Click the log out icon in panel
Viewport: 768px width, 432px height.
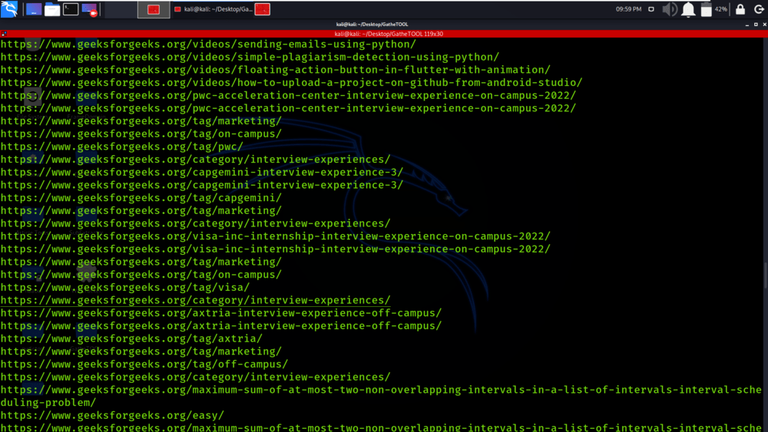pos(759,9)
